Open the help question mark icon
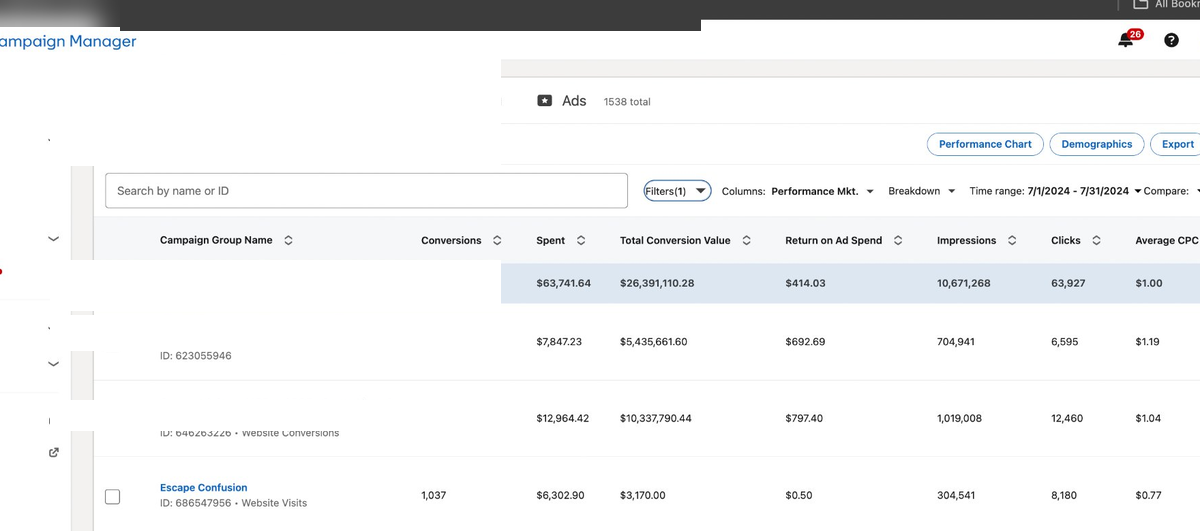1200x531 pixels. (x=1172, y=40)
